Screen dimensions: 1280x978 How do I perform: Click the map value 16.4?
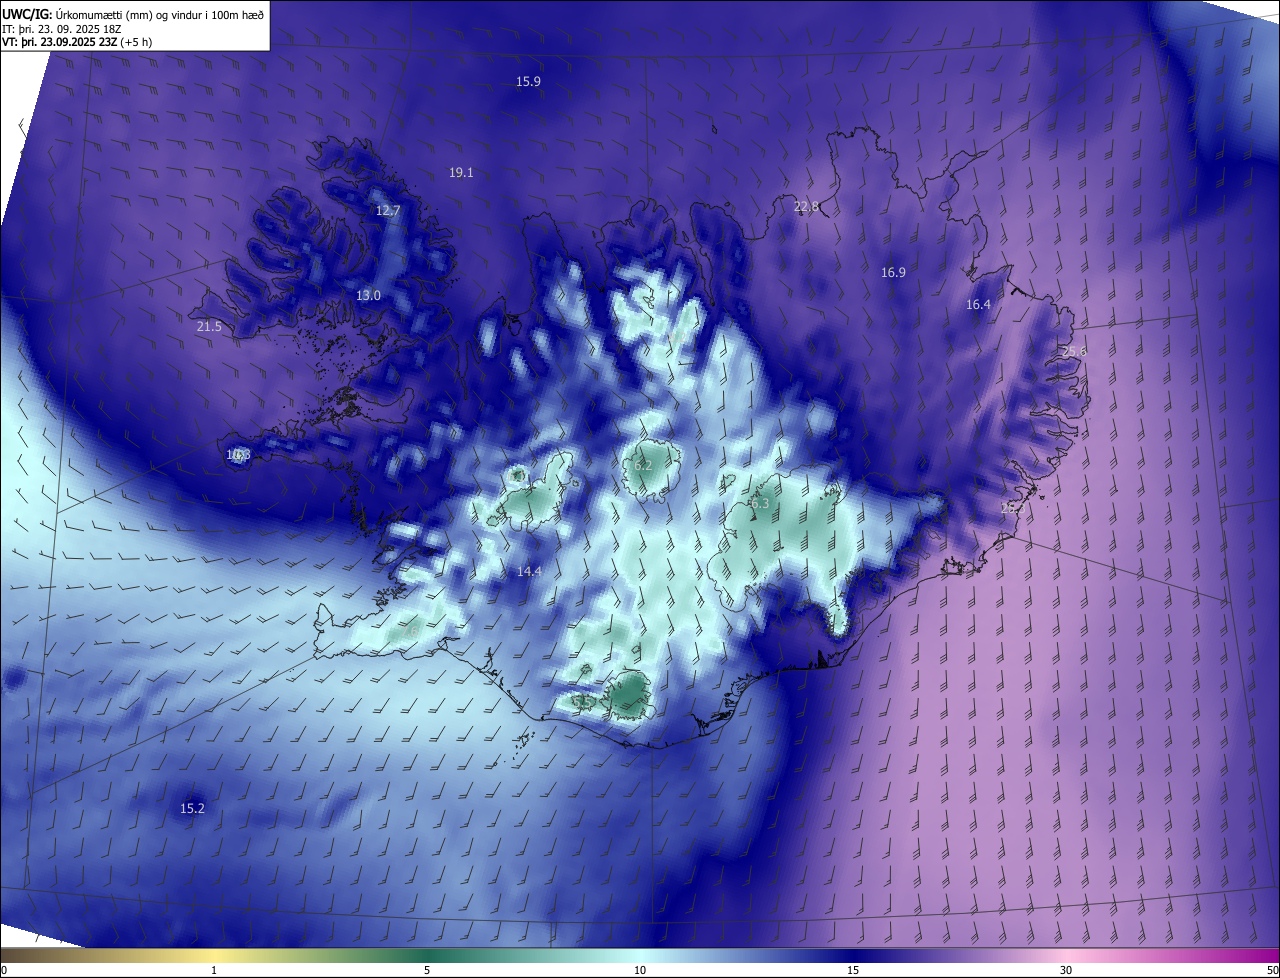(x=978, y=305)
